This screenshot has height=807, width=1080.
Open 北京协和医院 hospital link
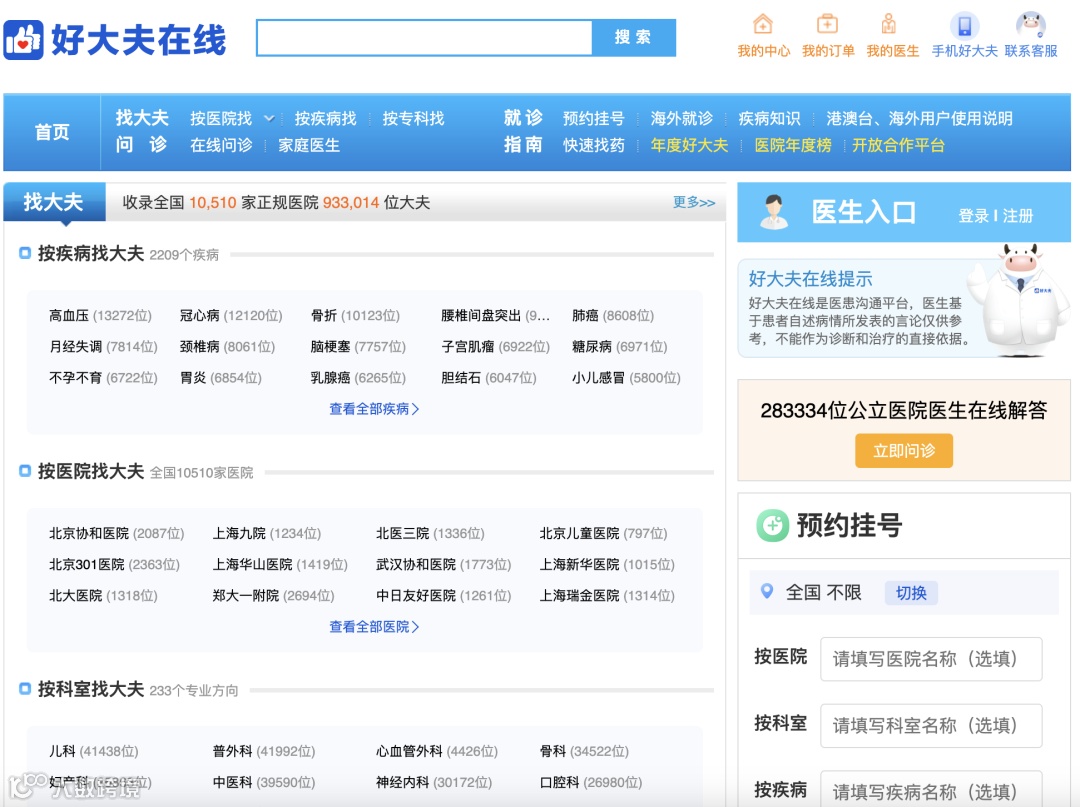(89, 533)
